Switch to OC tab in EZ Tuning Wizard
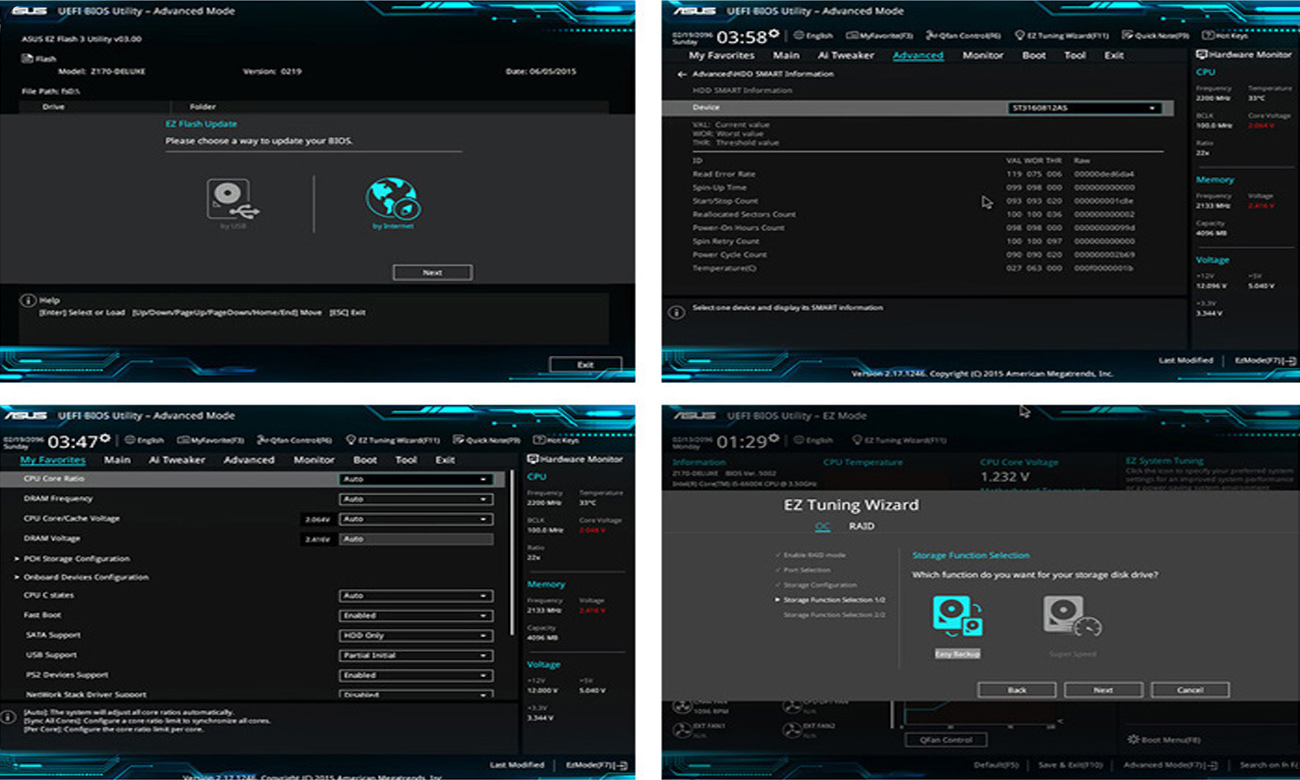Image resolution: width=1300 pixels, height=780 pixels. click(822, 526)
